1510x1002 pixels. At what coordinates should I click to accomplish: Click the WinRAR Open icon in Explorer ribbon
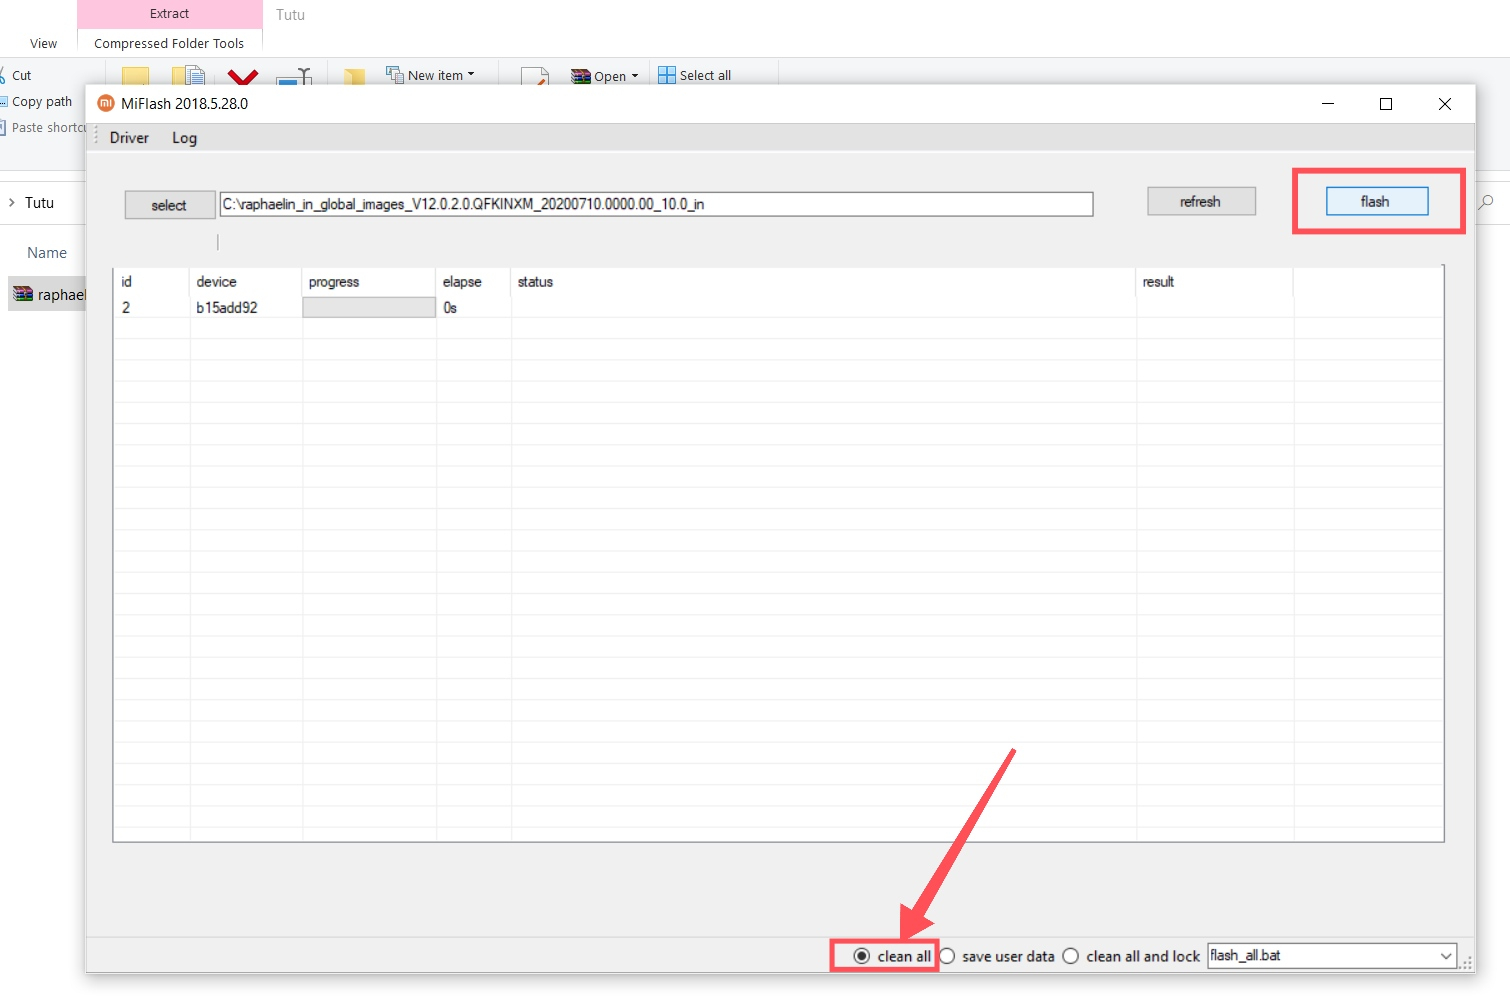[580, 76]
